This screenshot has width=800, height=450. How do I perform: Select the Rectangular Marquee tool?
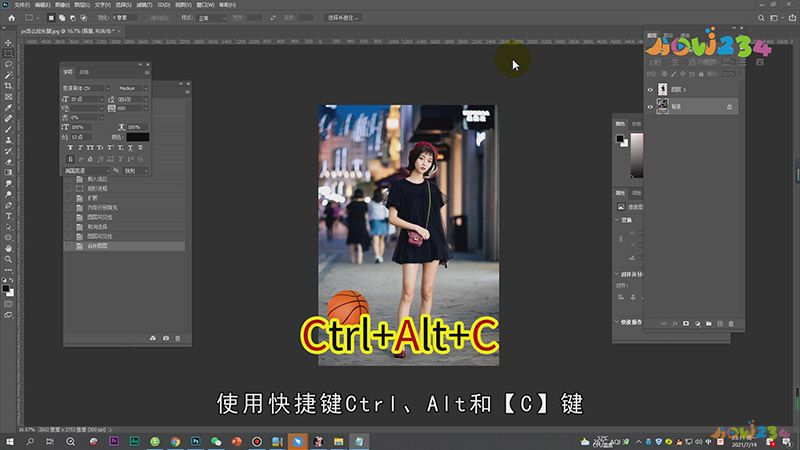(x=8, y=53)
